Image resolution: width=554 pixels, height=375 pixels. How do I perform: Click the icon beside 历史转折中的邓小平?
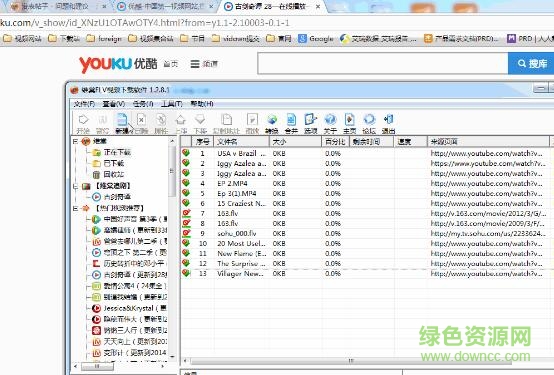tap(96, 264)
